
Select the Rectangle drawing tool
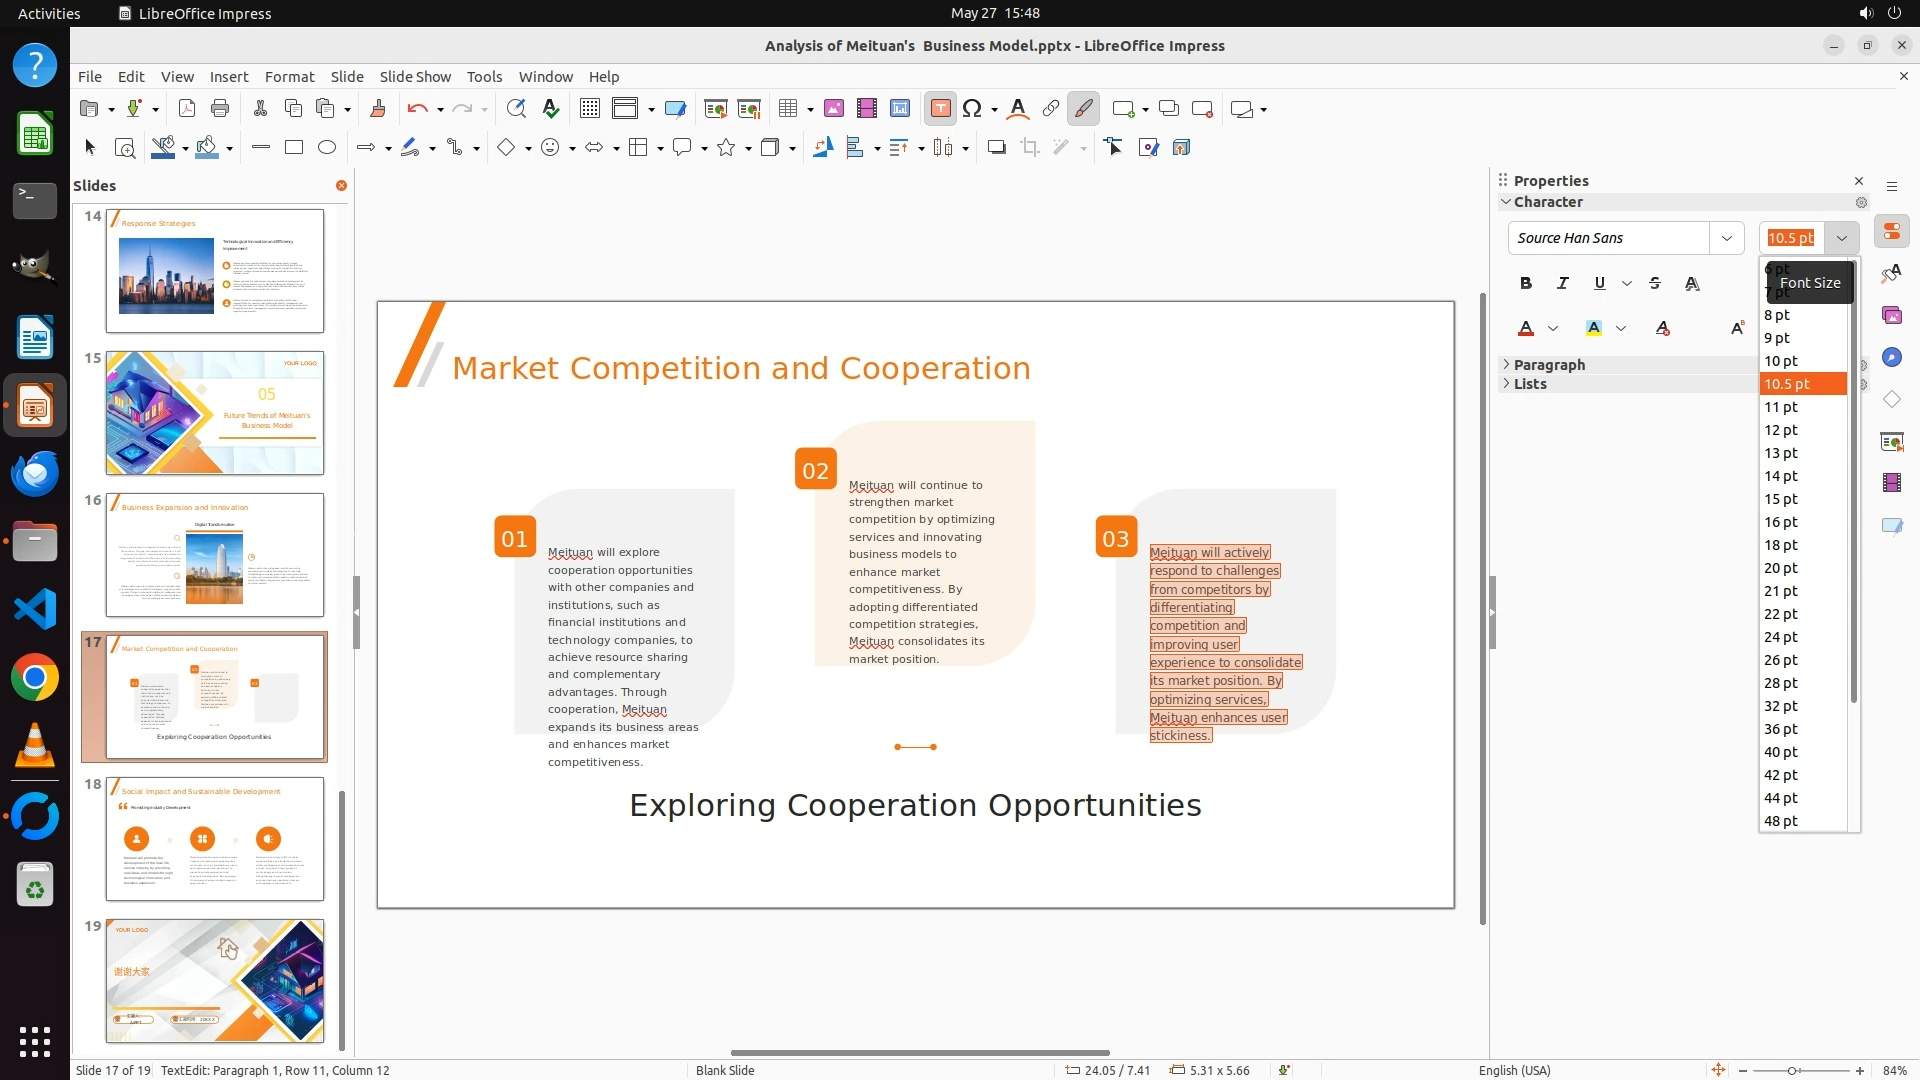(x=294, y=148)
